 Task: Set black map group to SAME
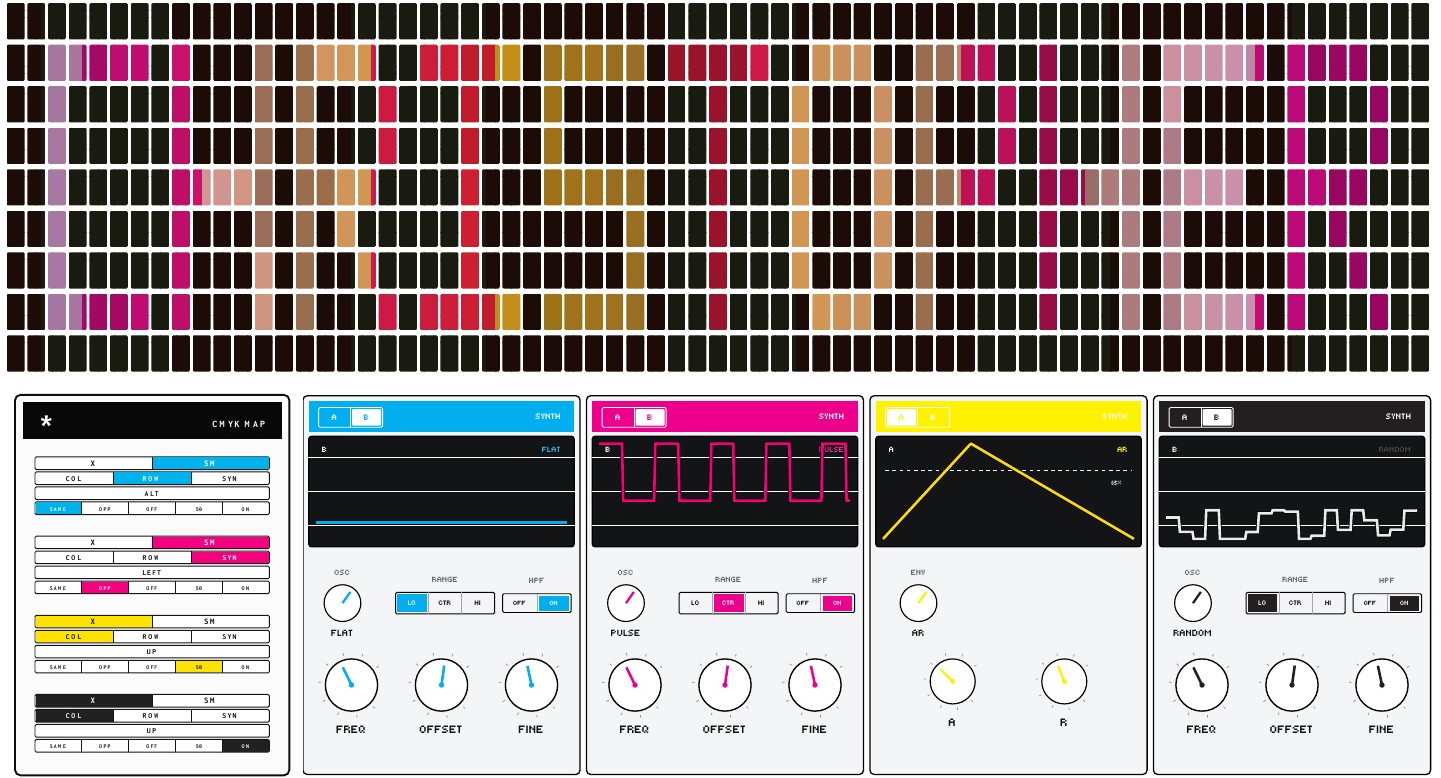[x=58, y=745]
